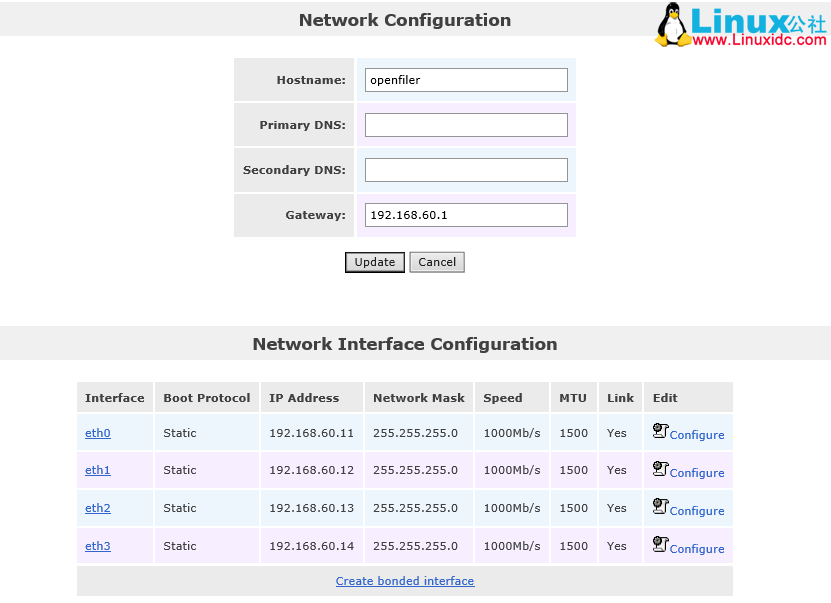The width and height of the screenshot is (831, 603).
Task: Click the Configure icon for eth3
Action: click(660, 543)
